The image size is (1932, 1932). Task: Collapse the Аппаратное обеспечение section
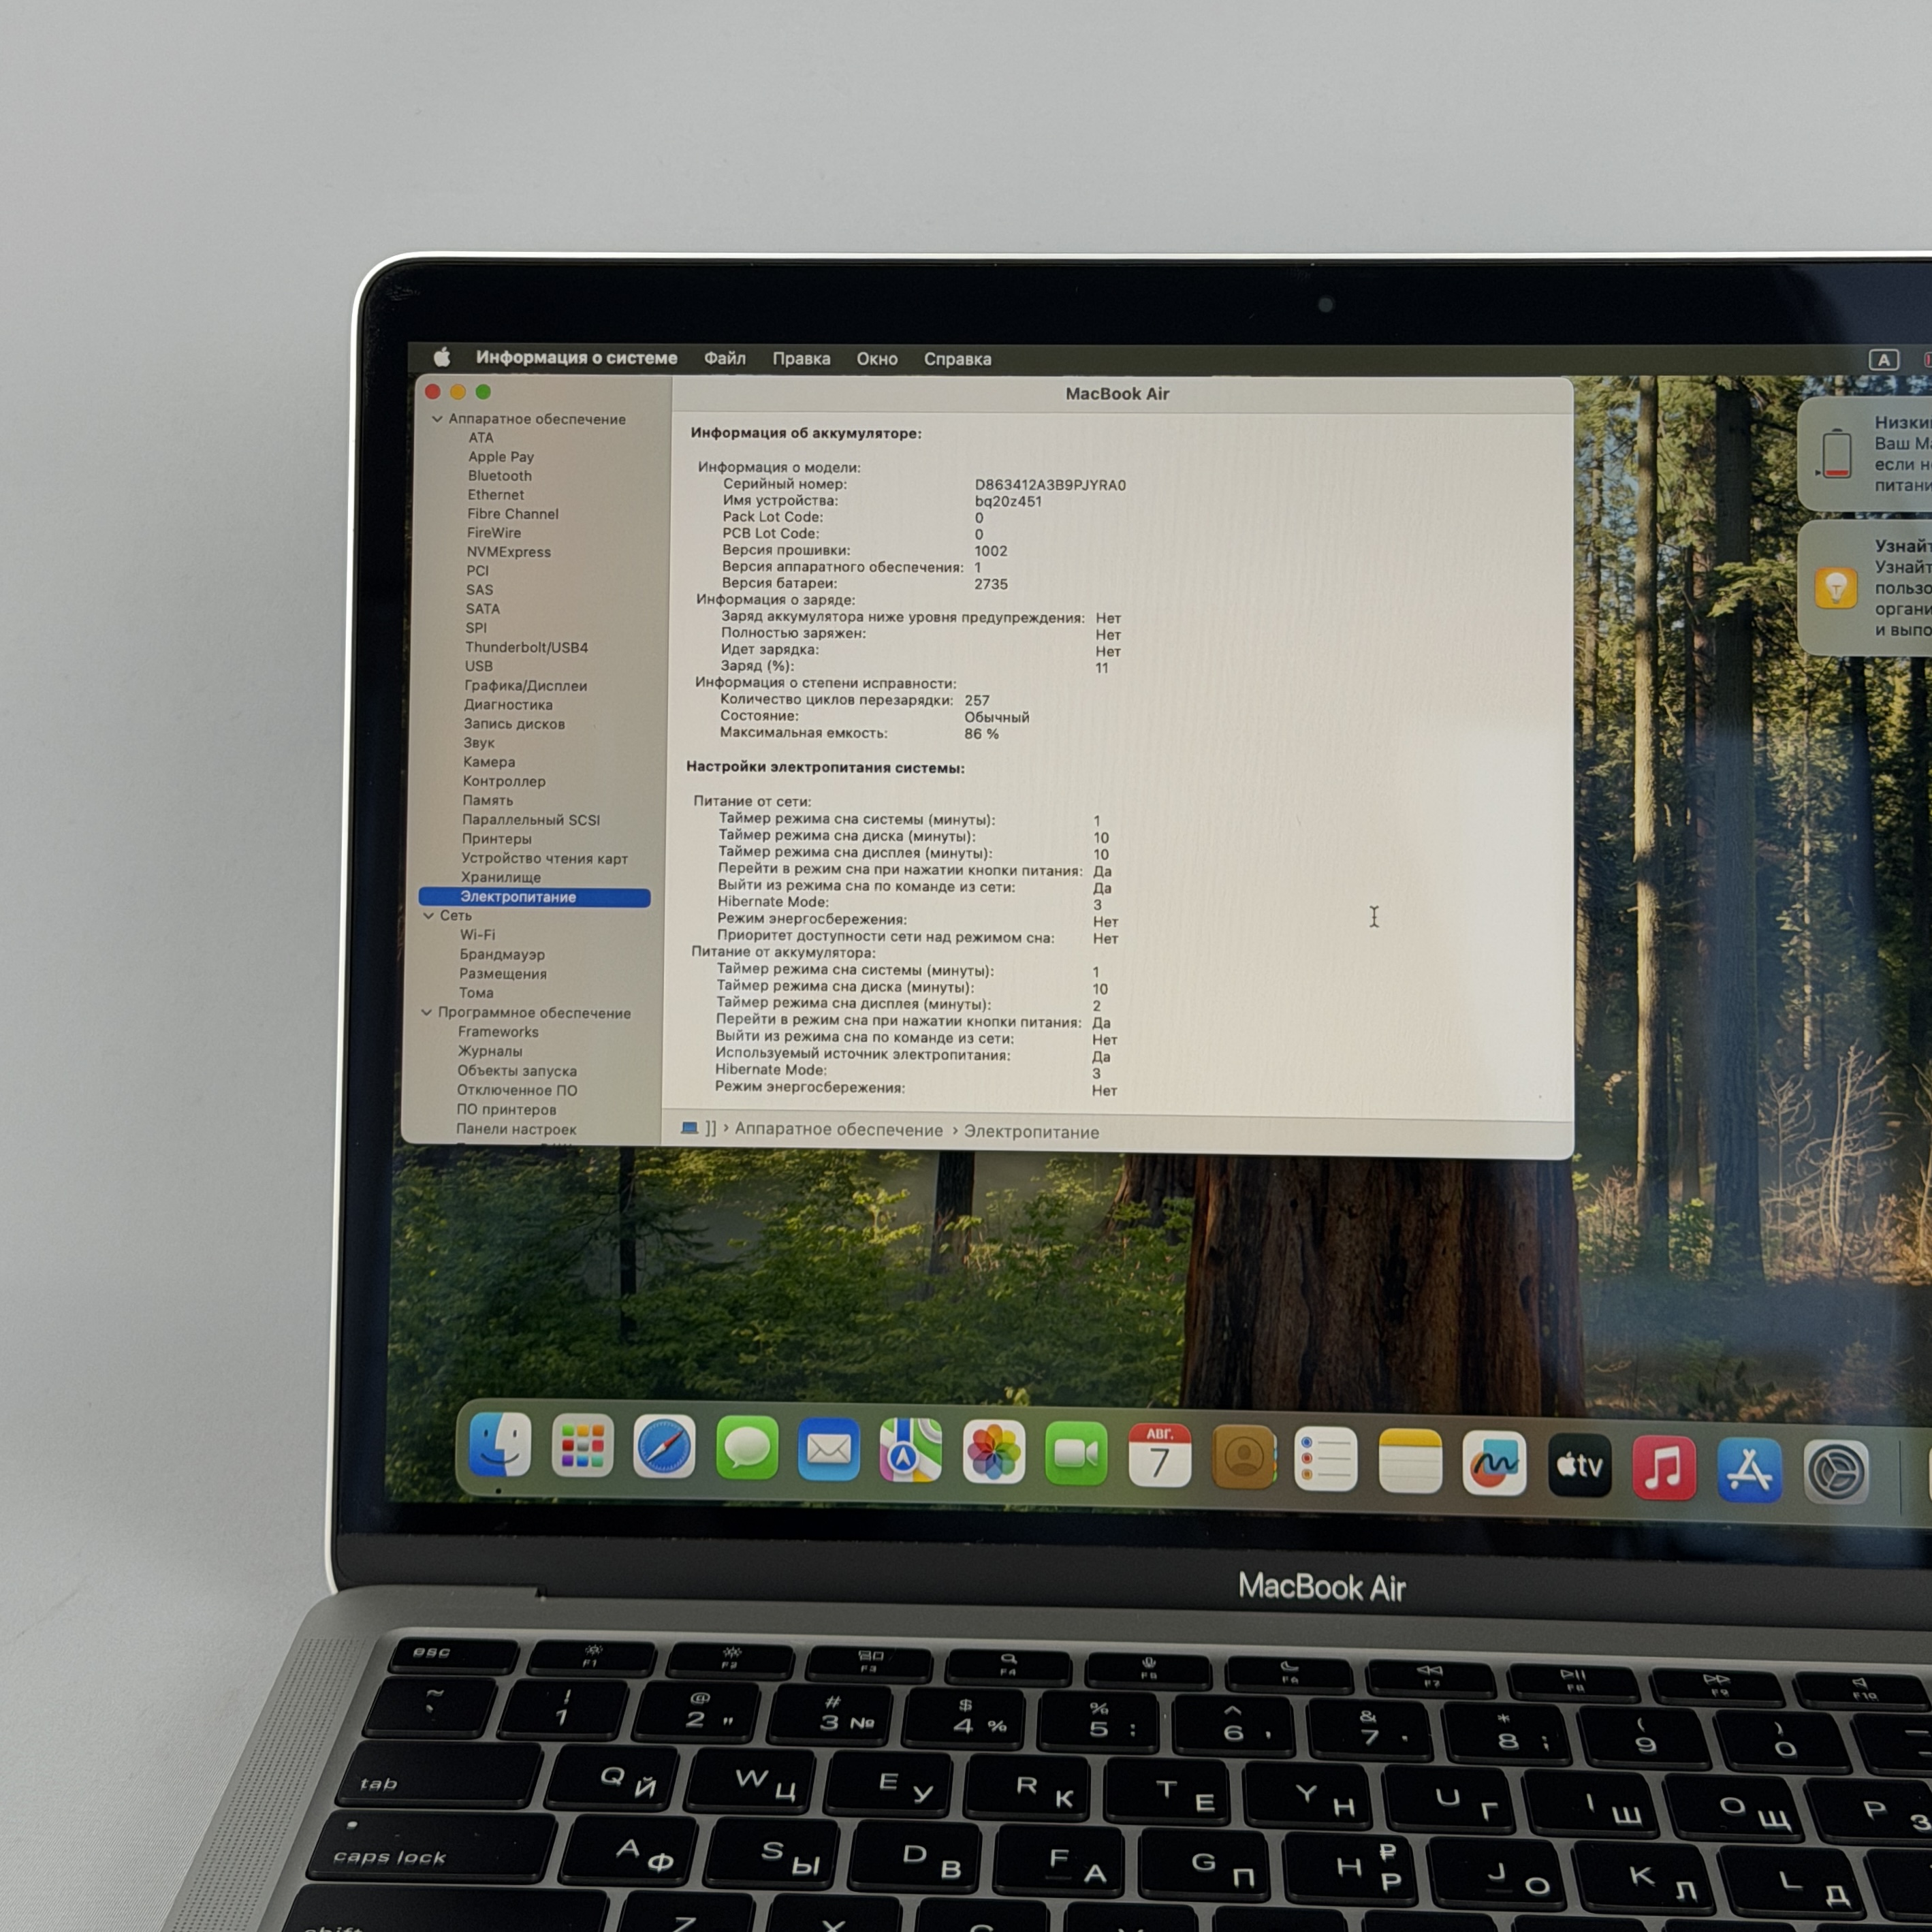coord(437,419)
